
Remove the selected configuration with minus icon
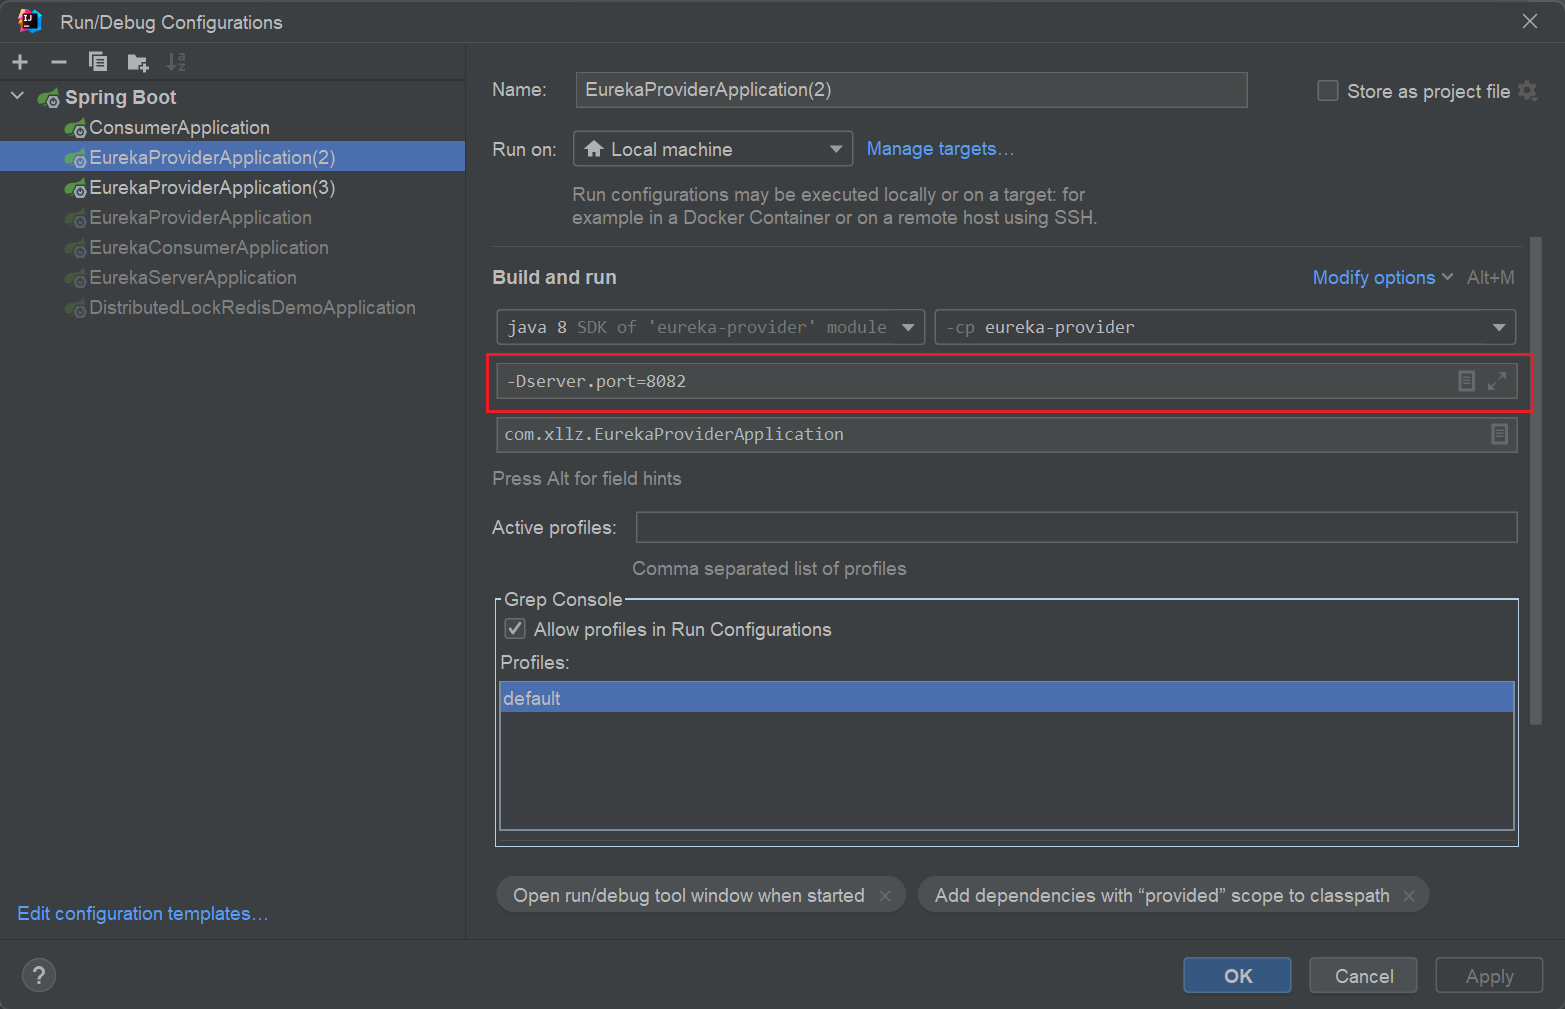tap(59, 62)
